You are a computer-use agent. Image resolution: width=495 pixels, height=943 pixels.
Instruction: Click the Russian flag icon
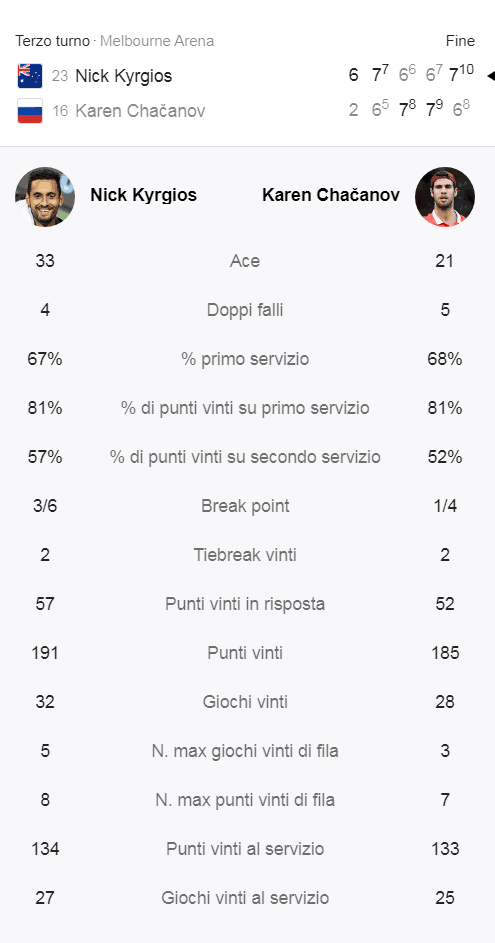(30, 111)
